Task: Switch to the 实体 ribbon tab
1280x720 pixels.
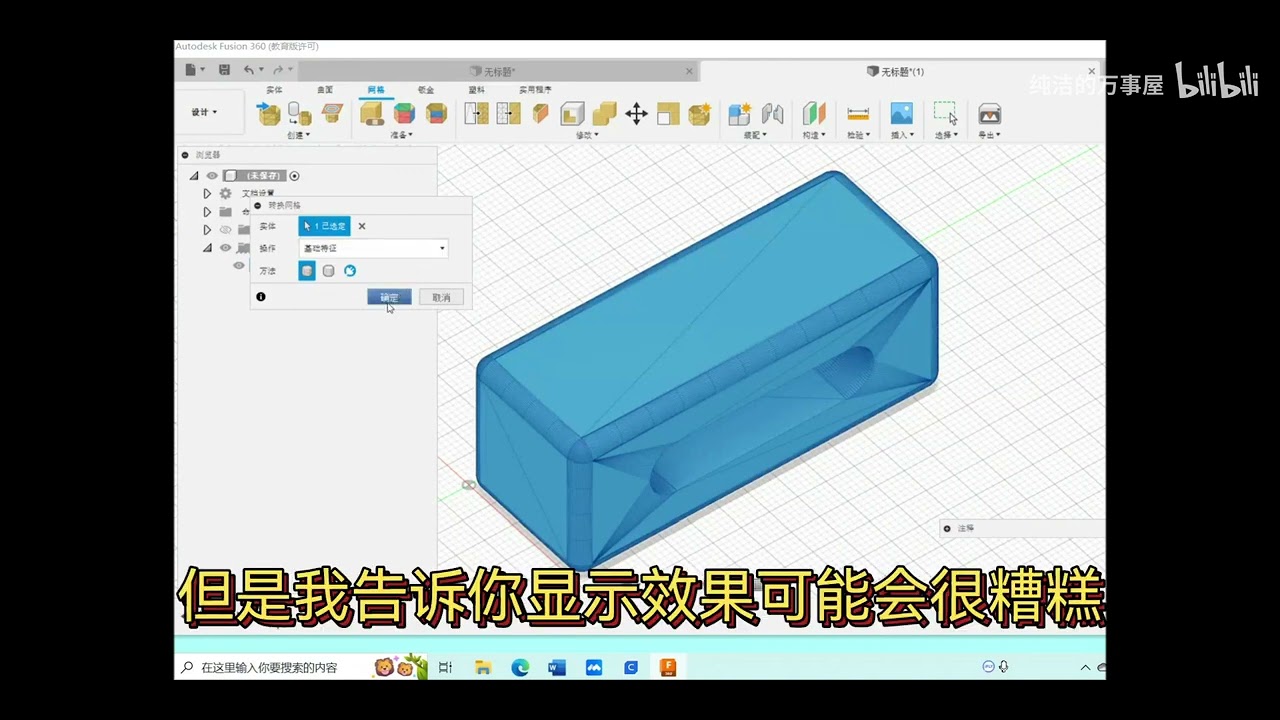Action: pyautogui.click(x=274, y=90)
